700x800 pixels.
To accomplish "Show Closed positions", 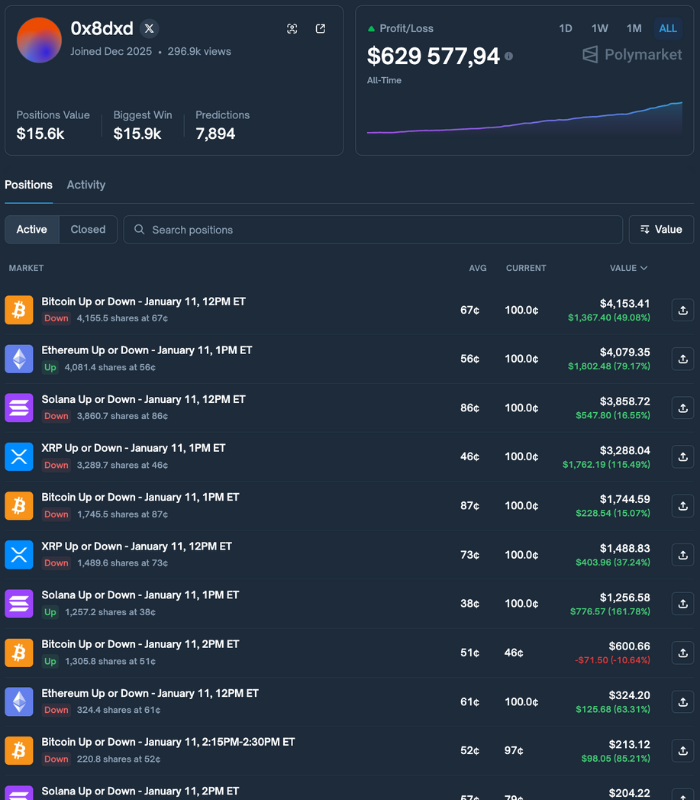I will pyautogui.click(x=88, y=230).
